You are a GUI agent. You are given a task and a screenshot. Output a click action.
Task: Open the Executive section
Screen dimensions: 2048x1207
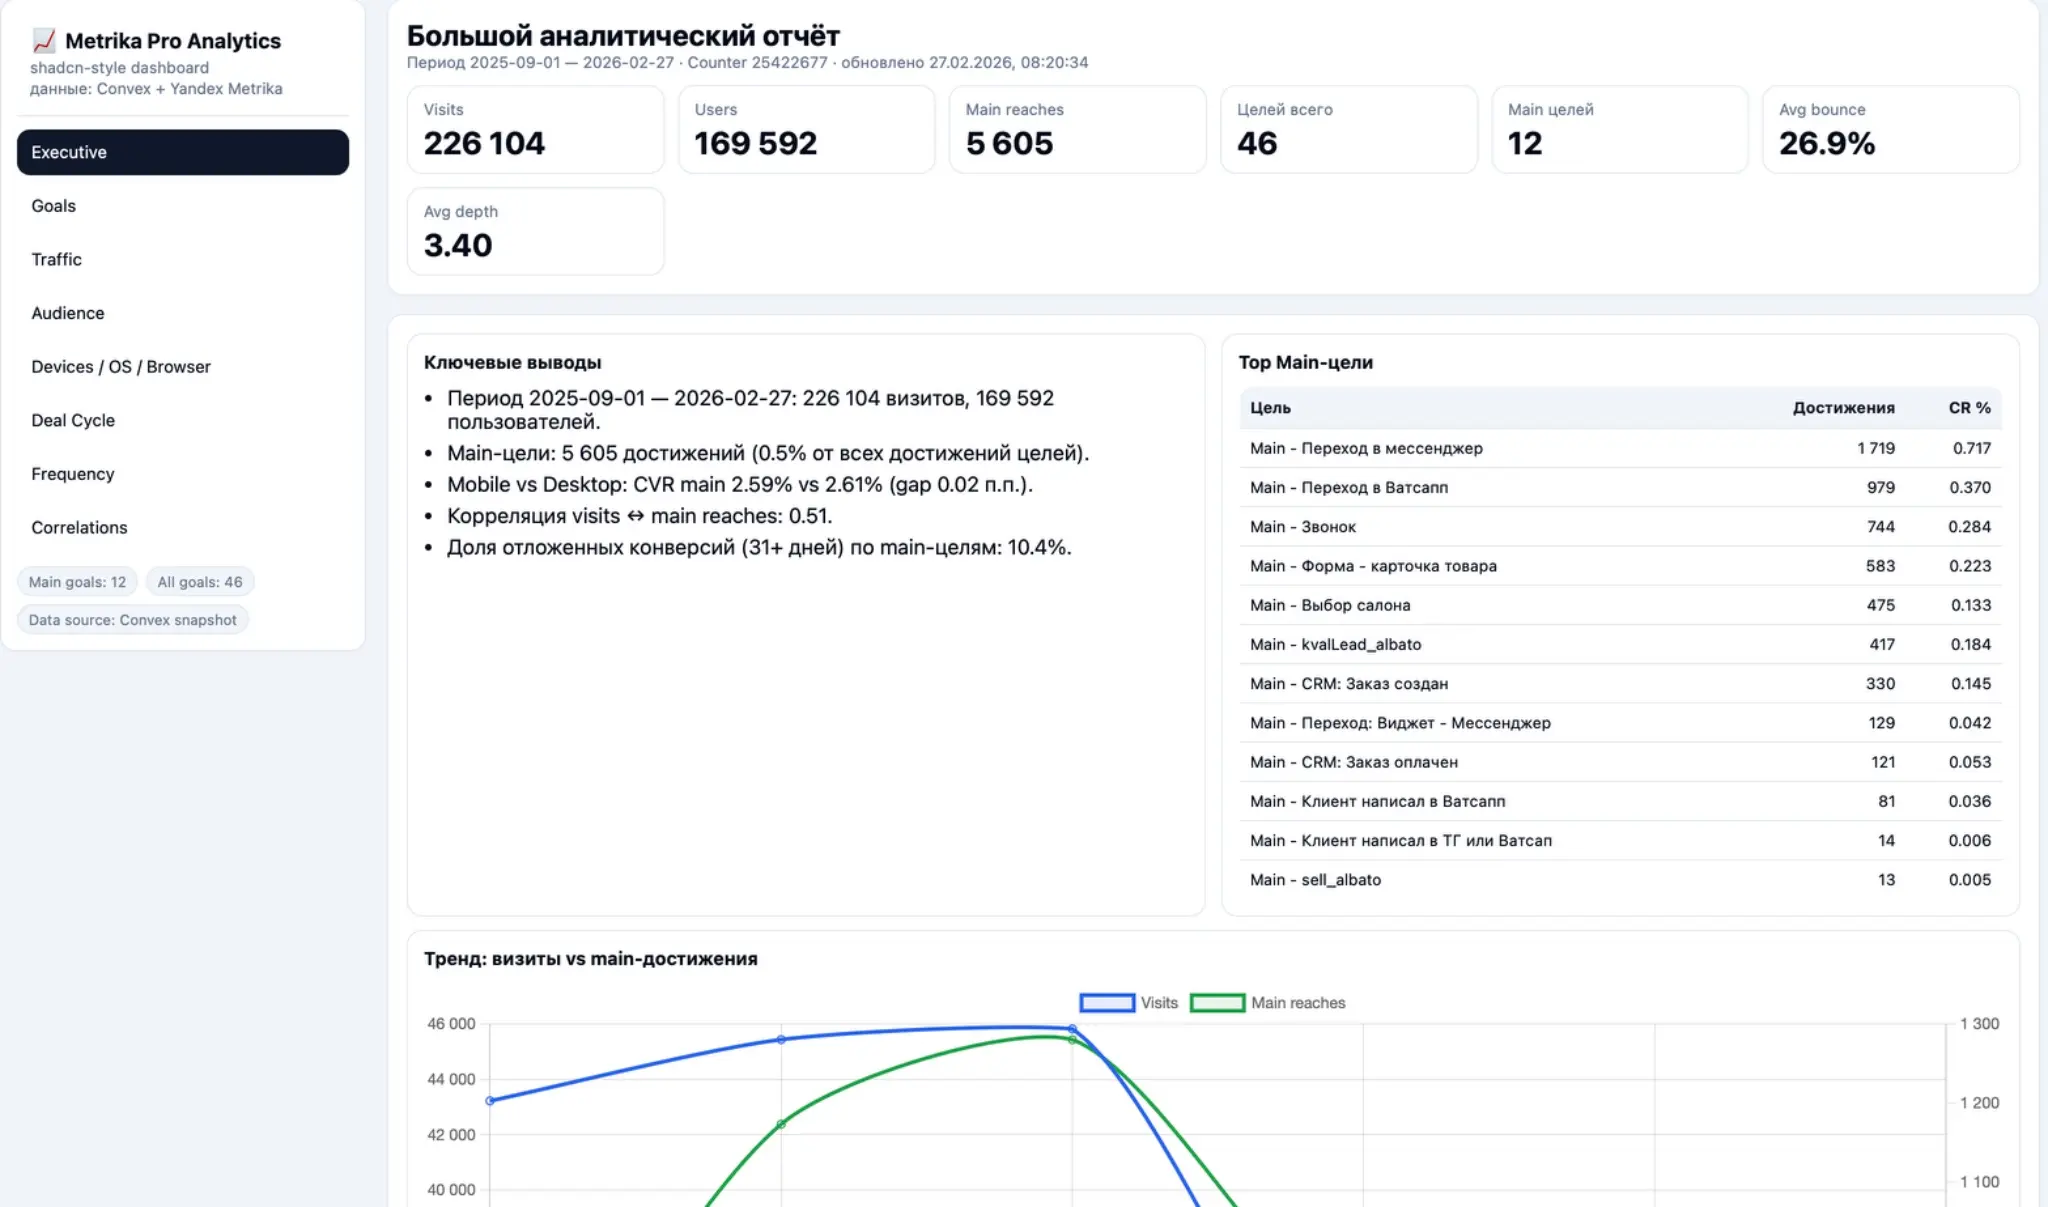(x=183, y=152)
